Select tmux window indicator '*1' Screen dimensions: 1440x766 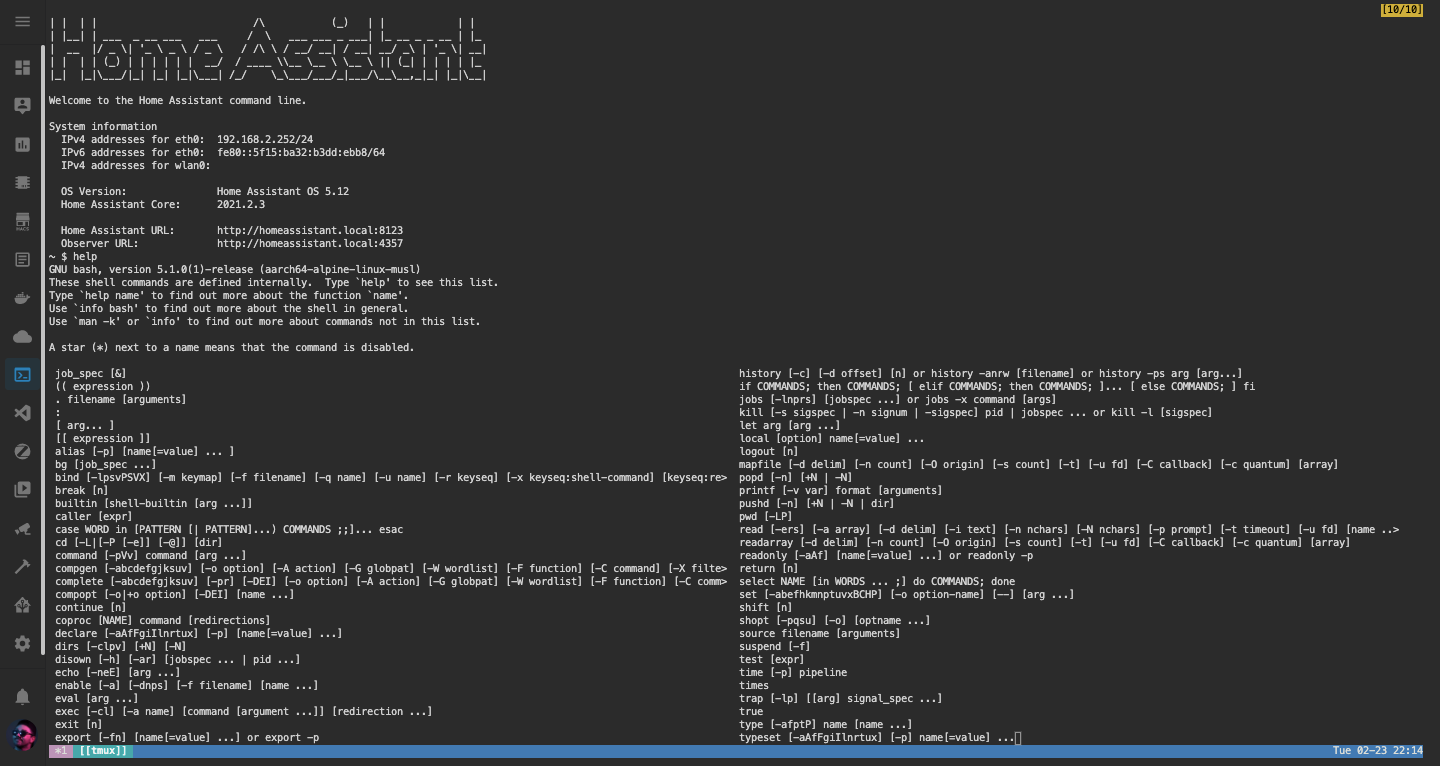(x=61, y=751)
